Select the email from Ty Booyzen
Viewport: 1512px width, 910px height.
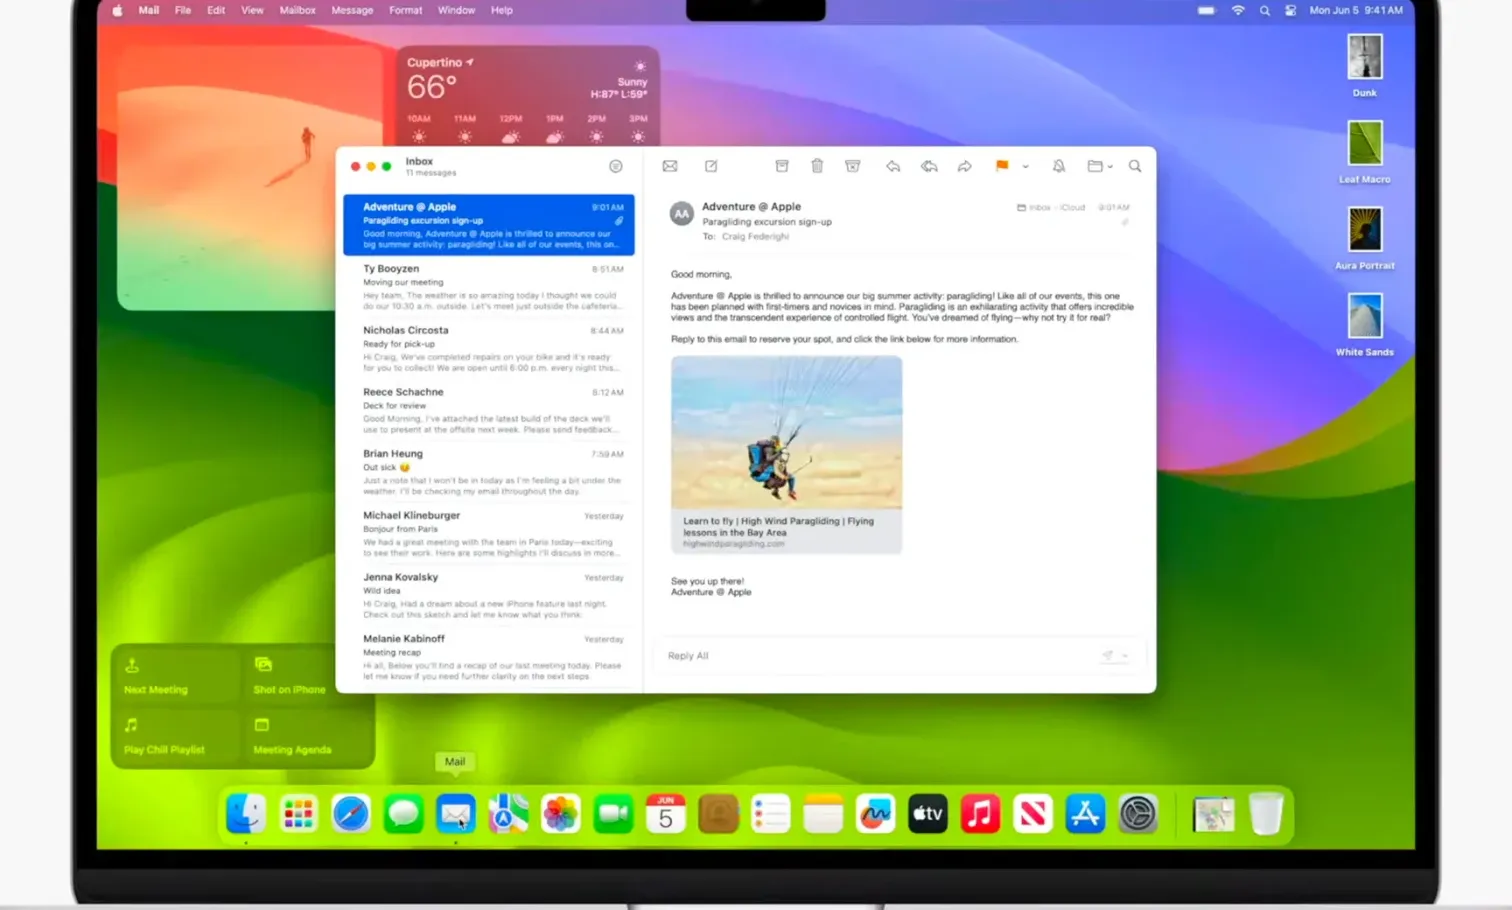point(490,286)
